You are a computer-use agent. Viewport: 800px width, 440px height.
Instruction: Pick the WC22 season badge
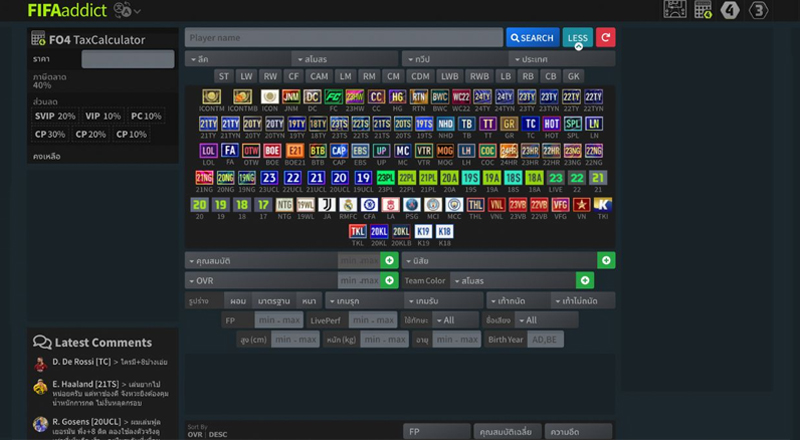[461, 99]
